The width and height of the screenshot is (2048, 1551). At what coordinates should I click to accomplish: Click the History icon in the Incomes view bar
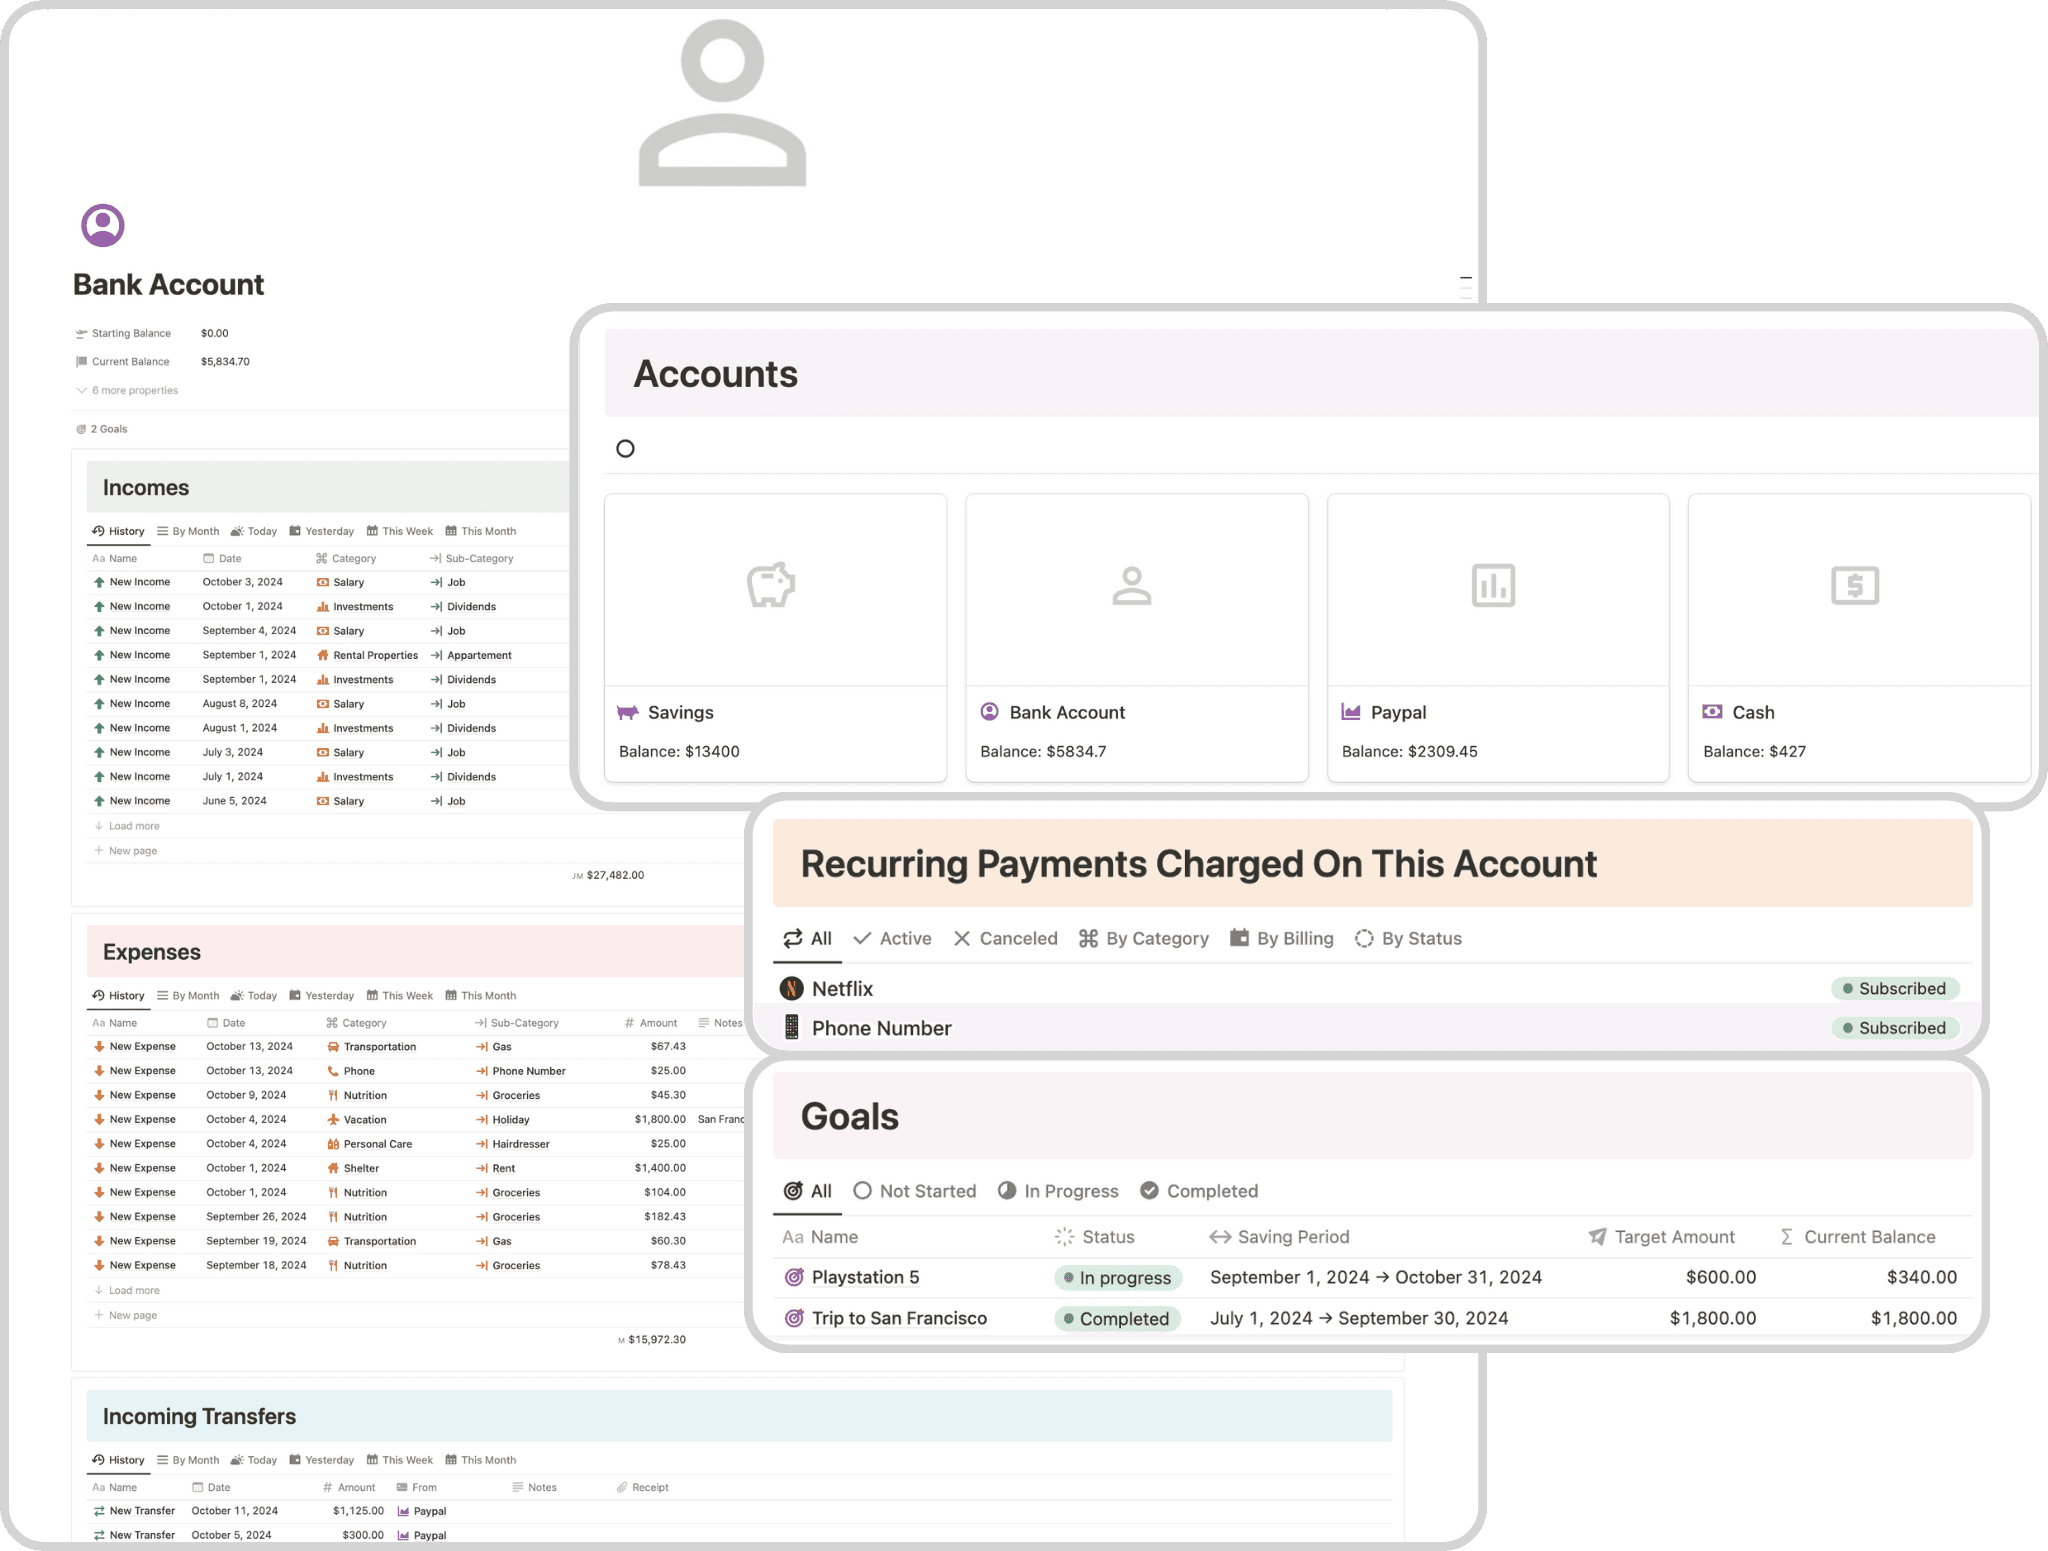[98, 531]
